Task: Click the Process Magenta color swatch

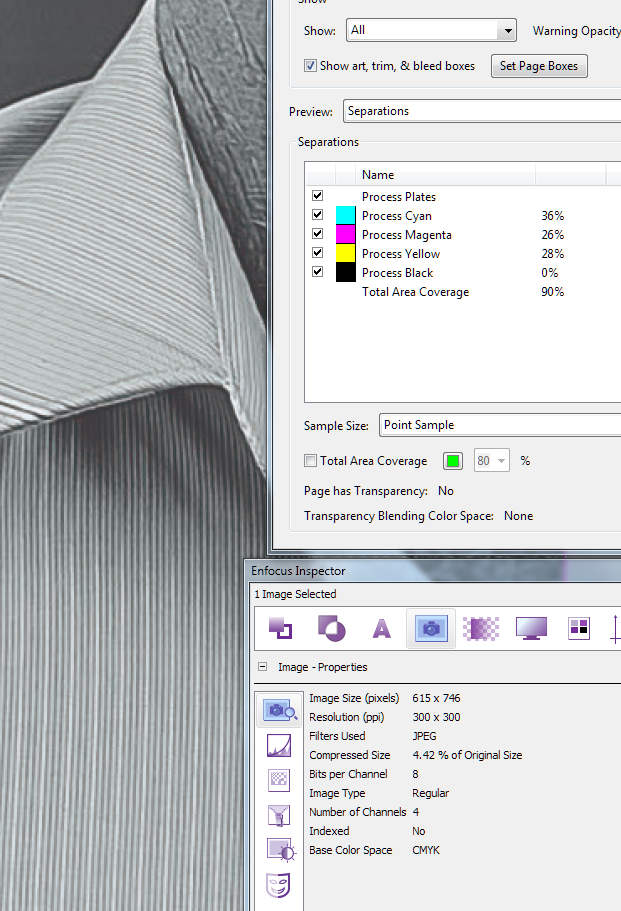Action: tap(346, 234)
